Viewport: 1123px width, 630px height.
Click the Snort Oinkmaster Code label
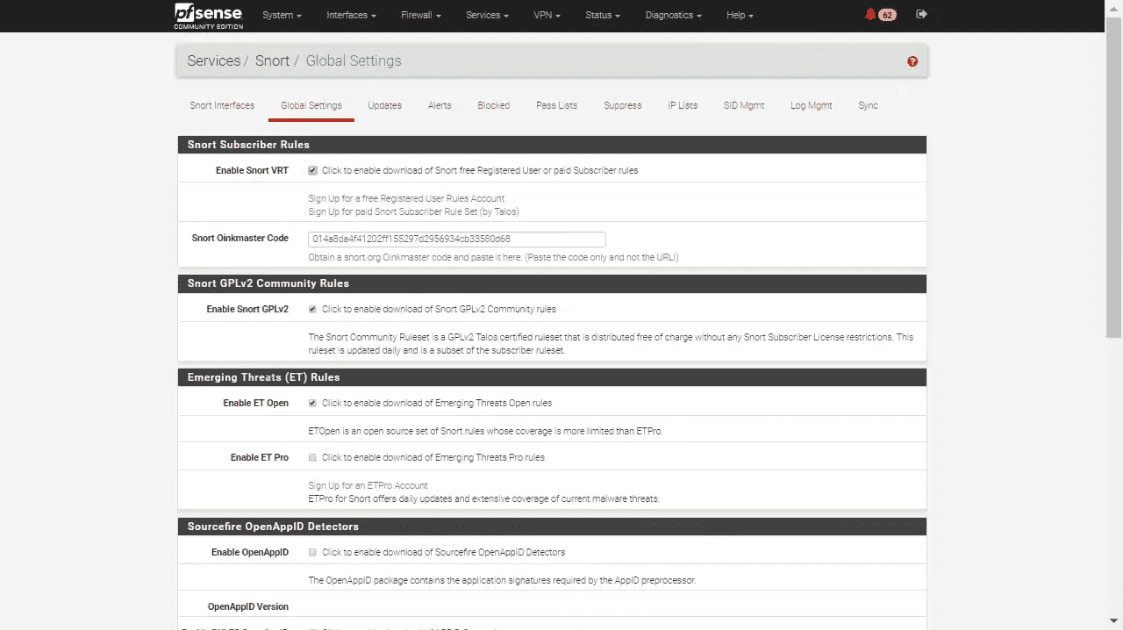(x=240, y=238)
